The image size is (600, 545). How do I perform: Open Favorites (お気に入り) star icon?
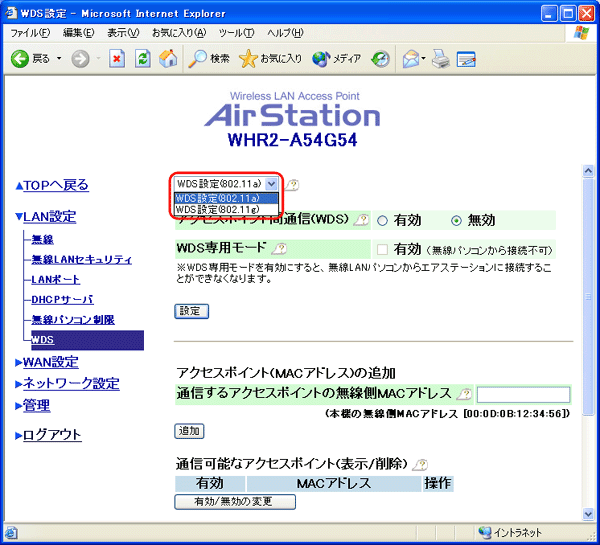(x=248, y=59)
